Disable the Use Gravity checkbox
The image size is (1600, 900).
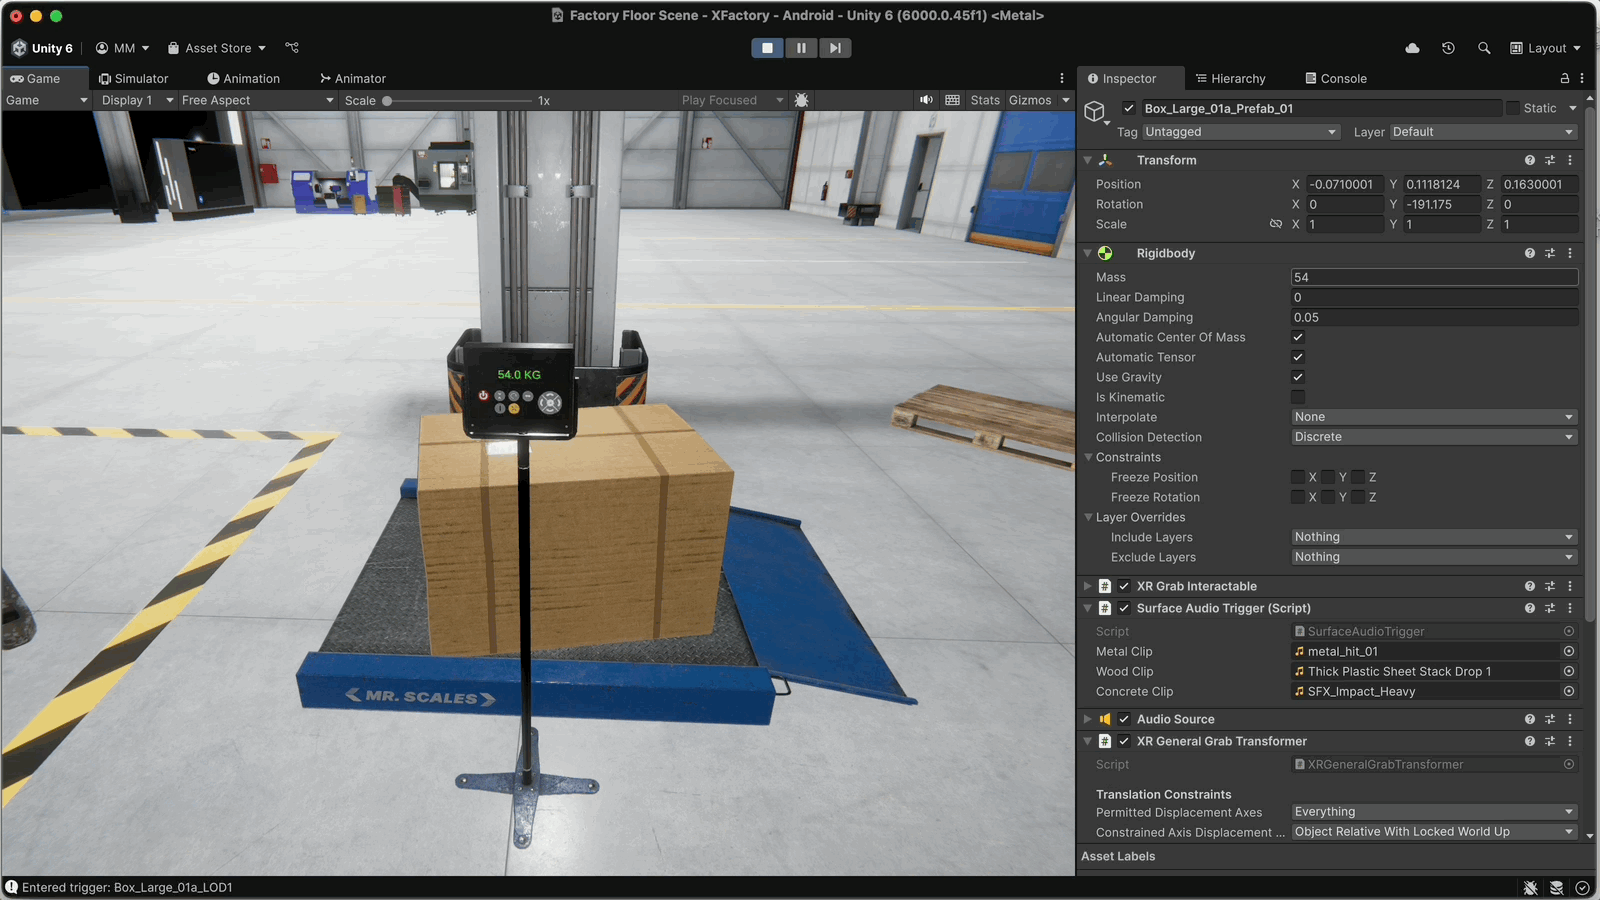1298,377
